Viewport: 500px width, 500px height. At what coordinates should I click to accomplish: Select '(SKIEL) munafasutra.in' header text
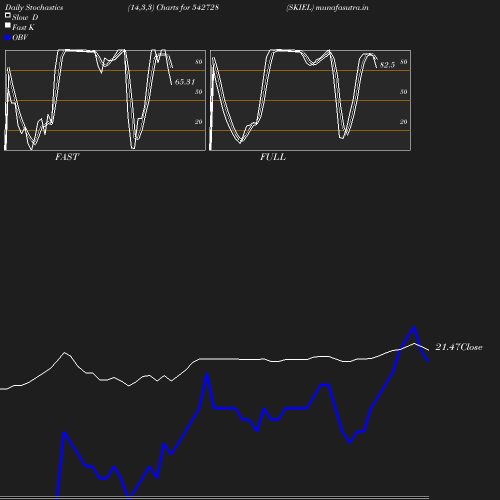(x=327, y=8)
